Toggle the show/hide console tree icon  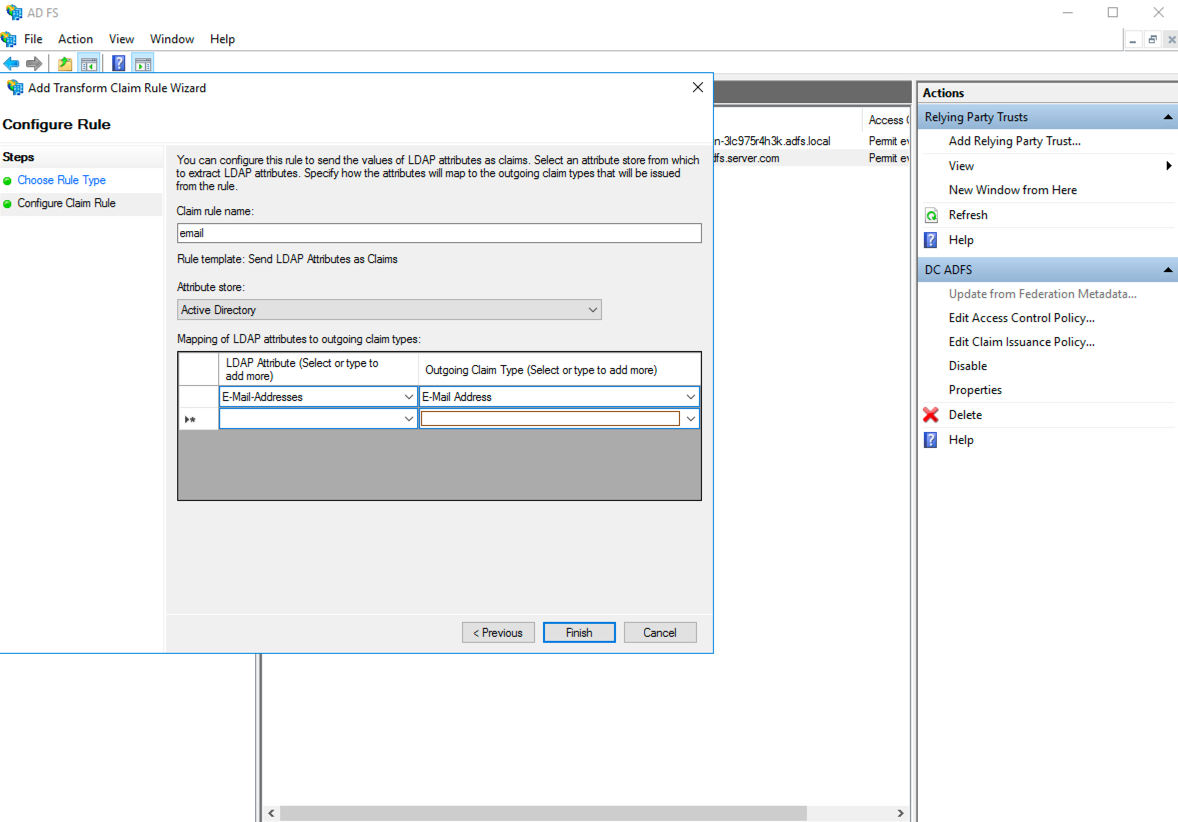(89, 63)
